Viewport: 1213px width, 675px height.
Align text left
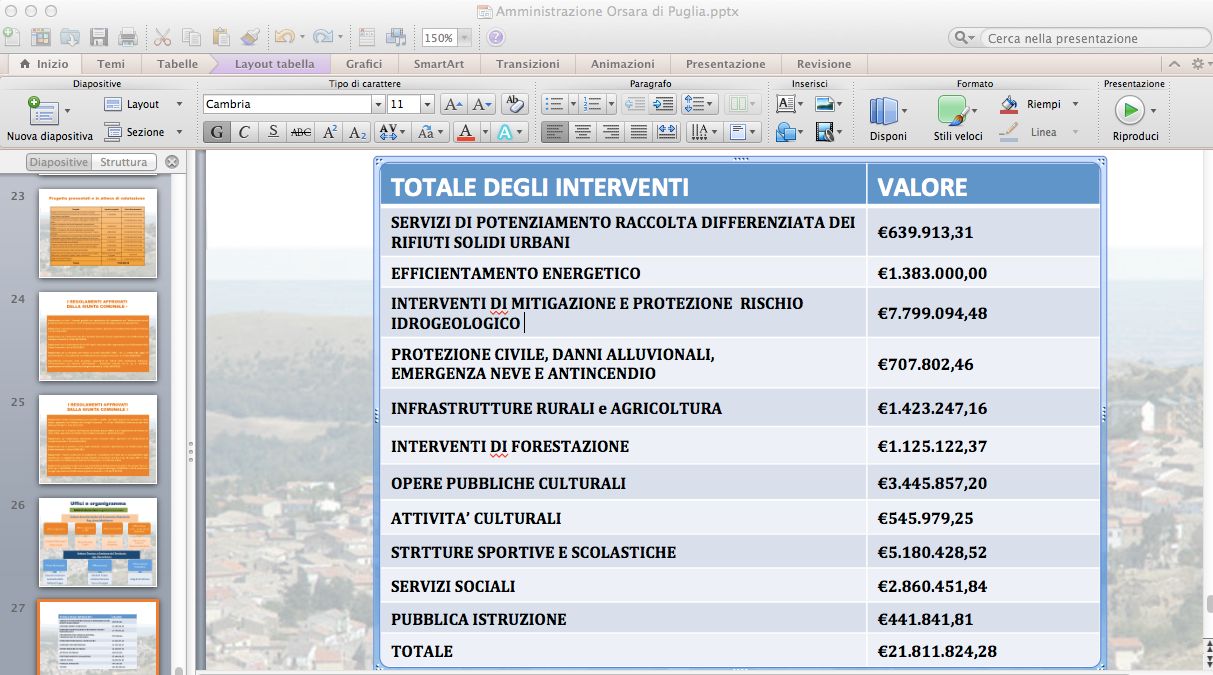555,132
